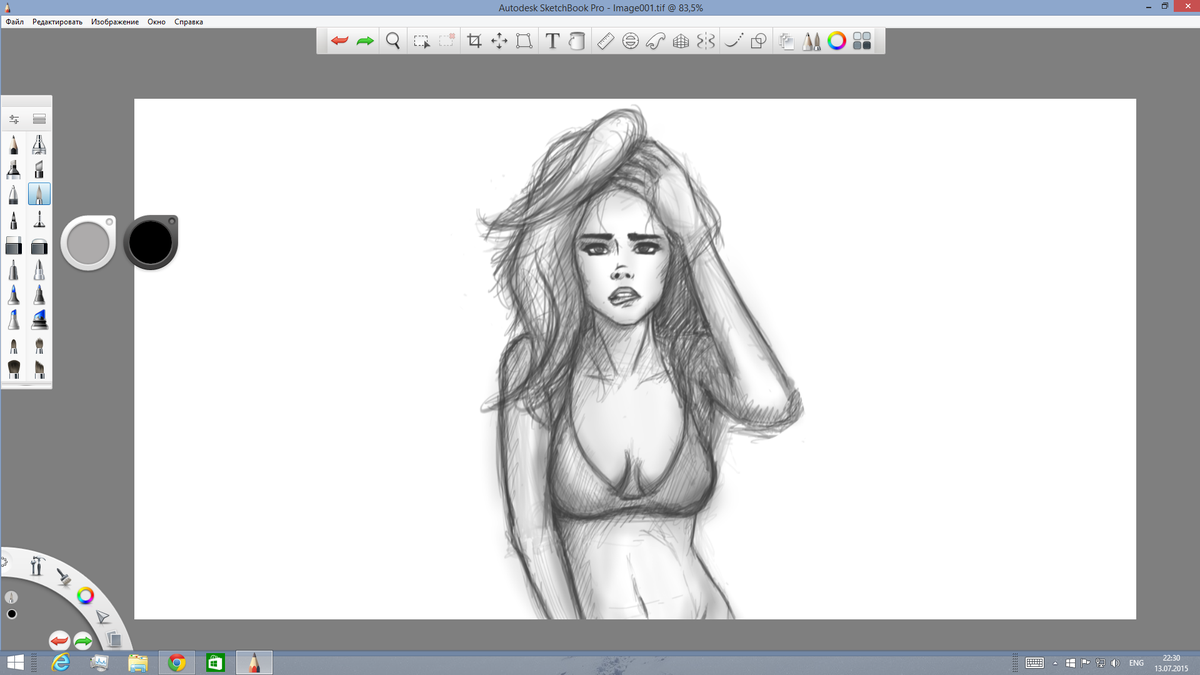This screenshot has width=1200, height=675.
Task: Pick the Distort transform tool
Action: click(x=524, y=41)
